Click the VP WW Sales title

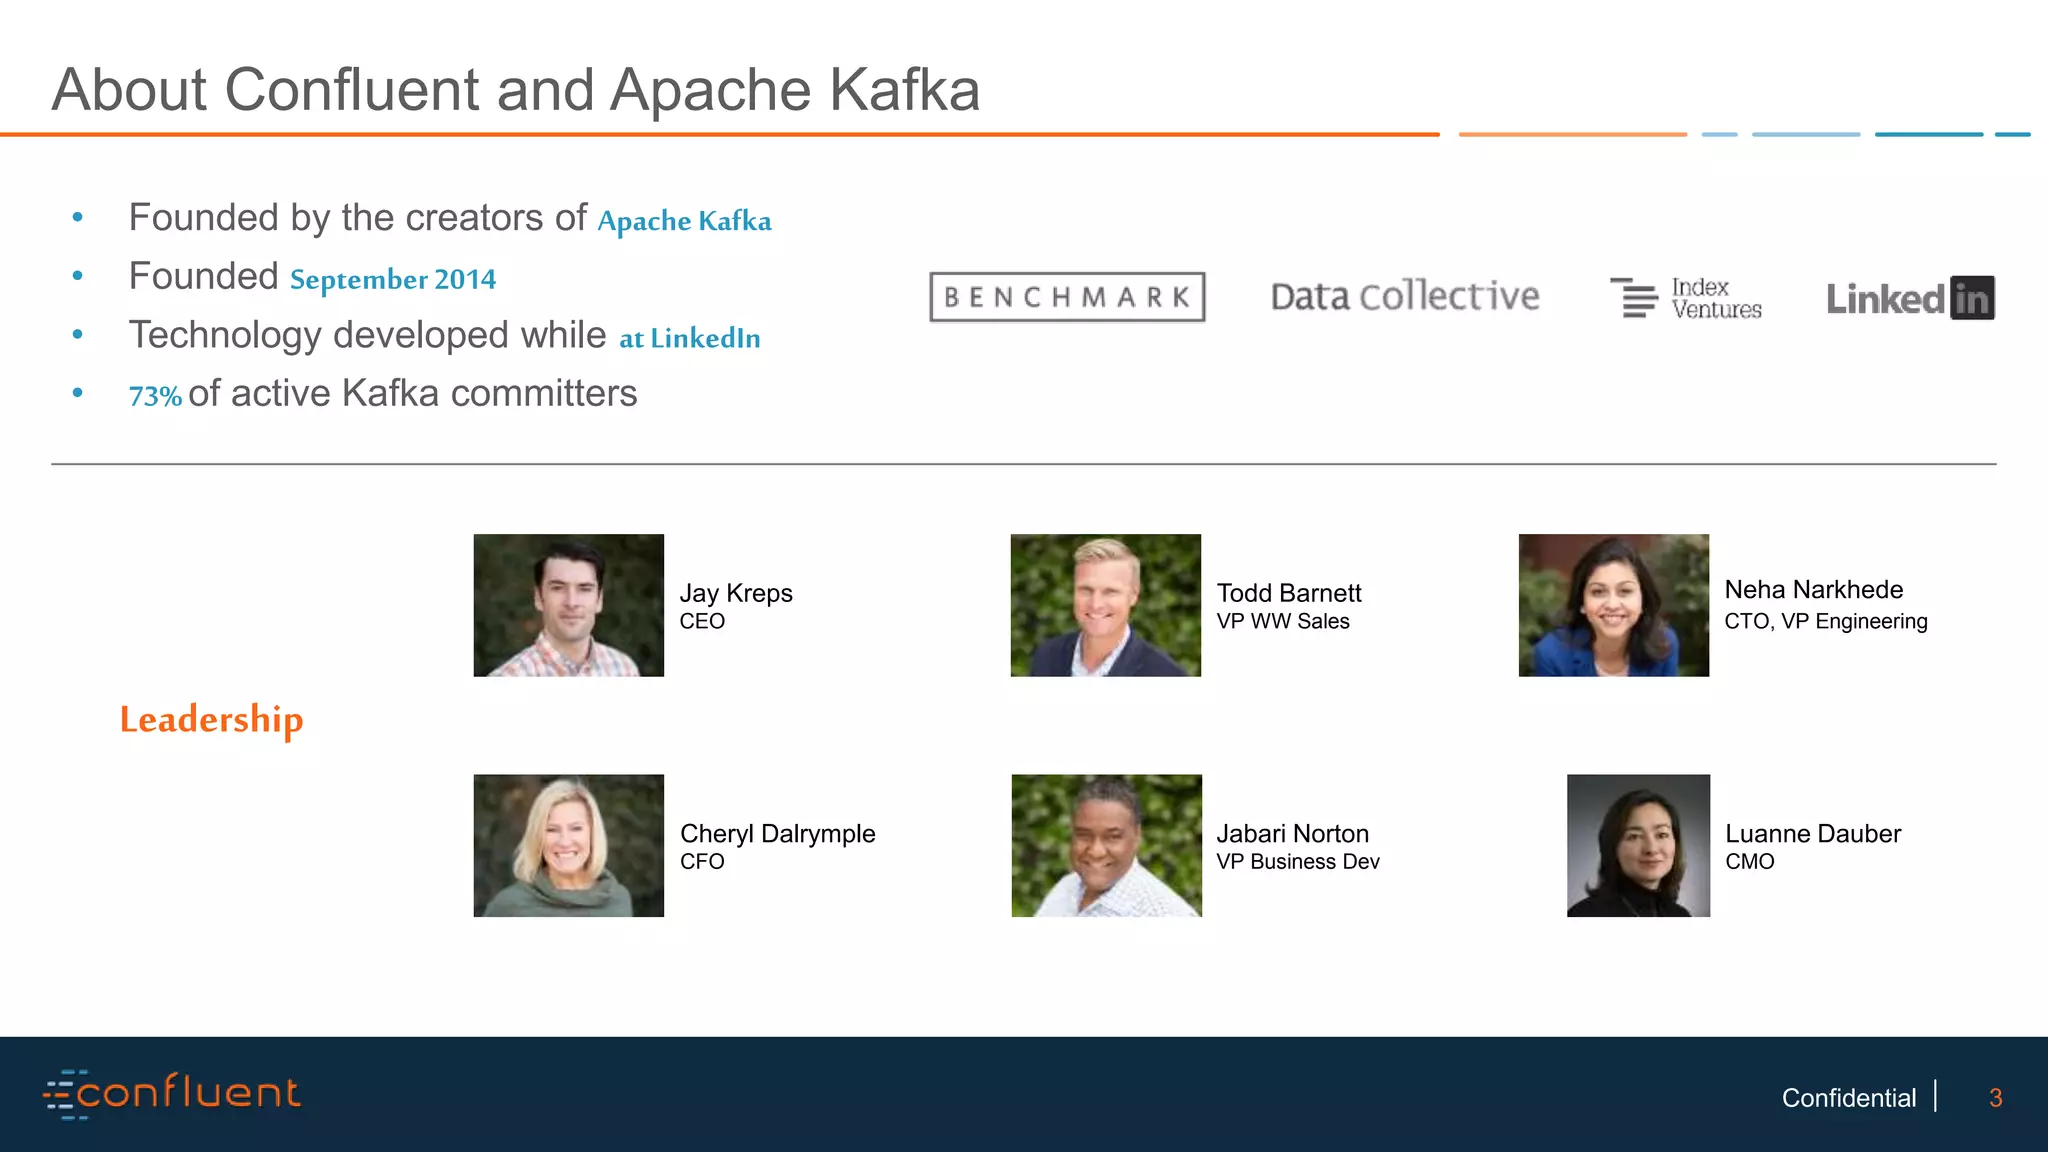(1283, 621)
